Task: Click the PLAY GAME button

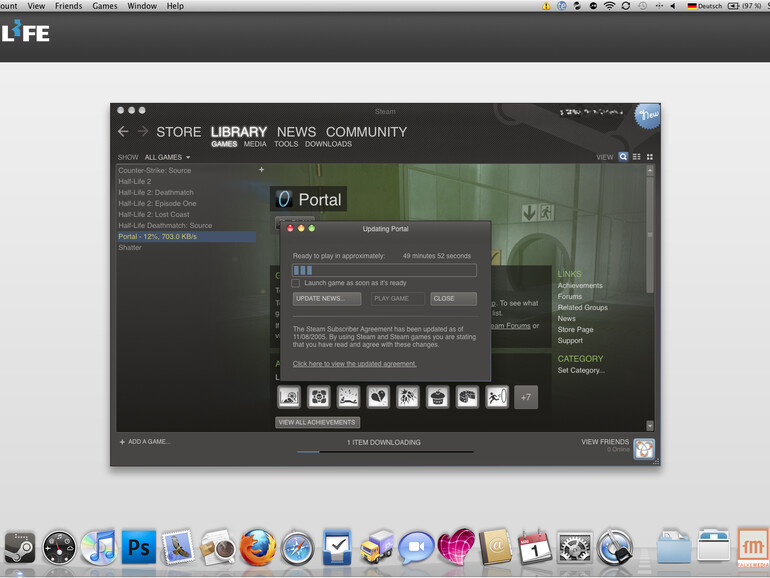Action: [397, 299]
